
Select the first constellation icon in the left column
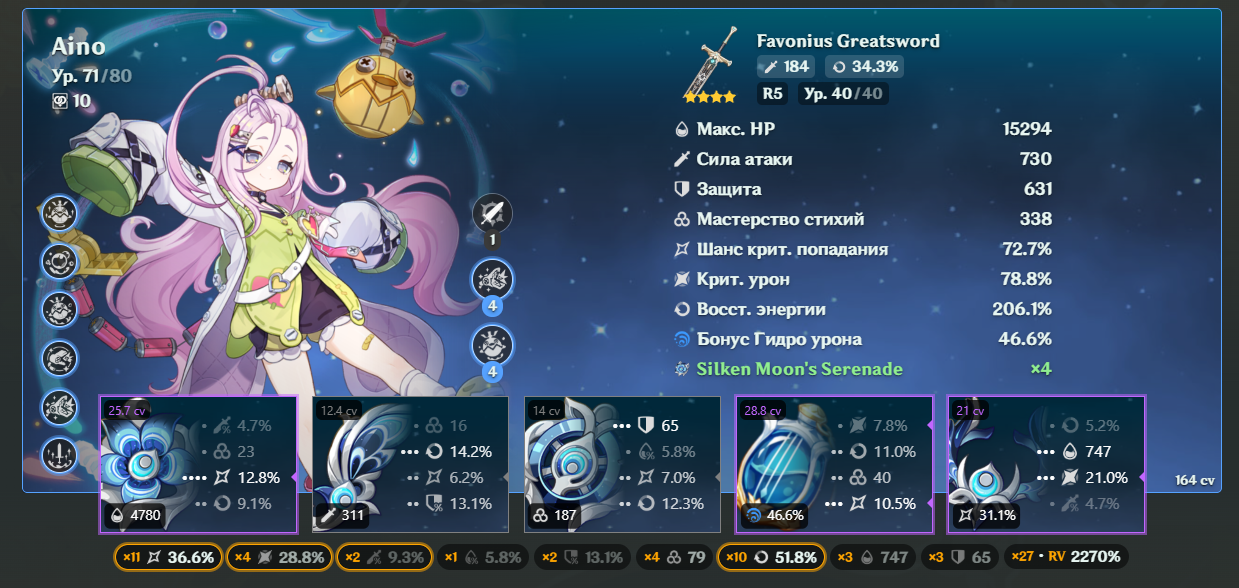click(x=59, y=213)
